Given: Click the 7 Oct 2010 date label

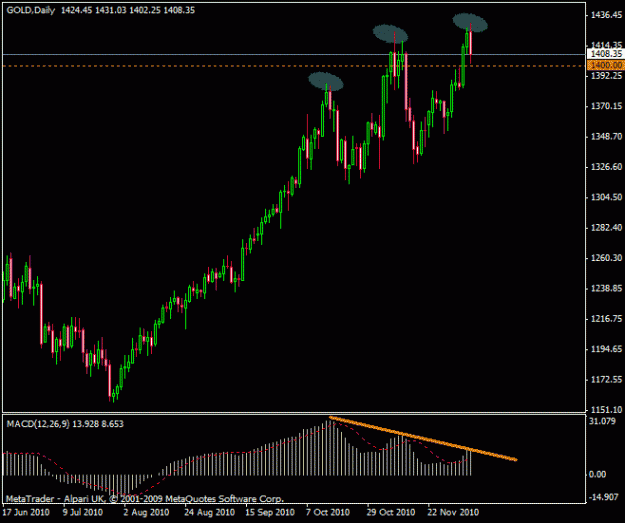Looking at the screenshot, I should coord(328,512).
